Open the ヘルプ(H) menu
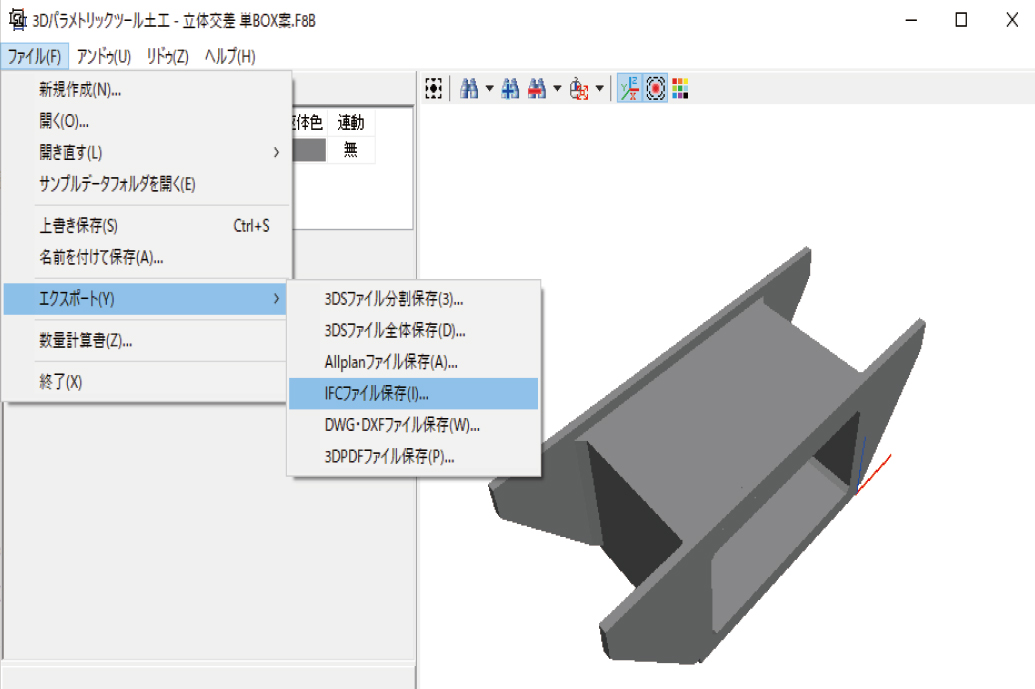 coord(230,56)
